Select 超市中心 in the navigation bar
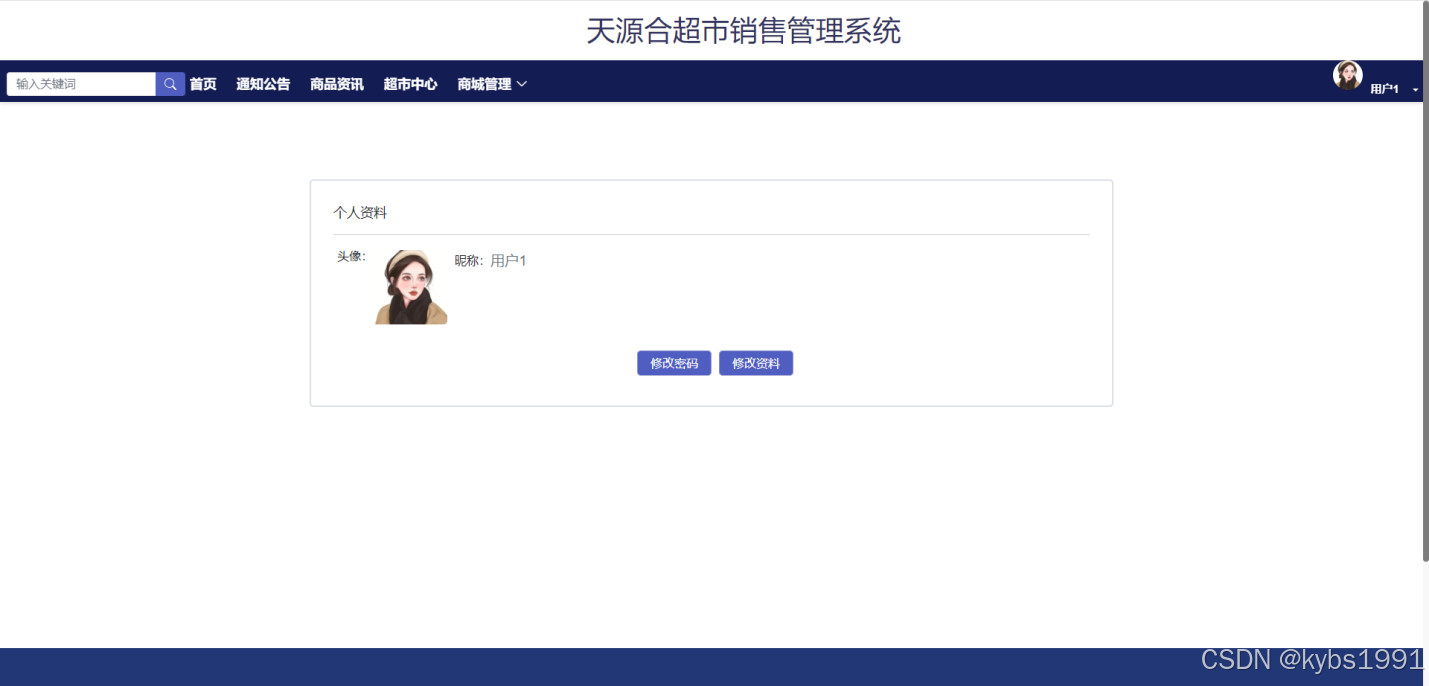This screenshot has width=1429, height=686. point(411,84)
